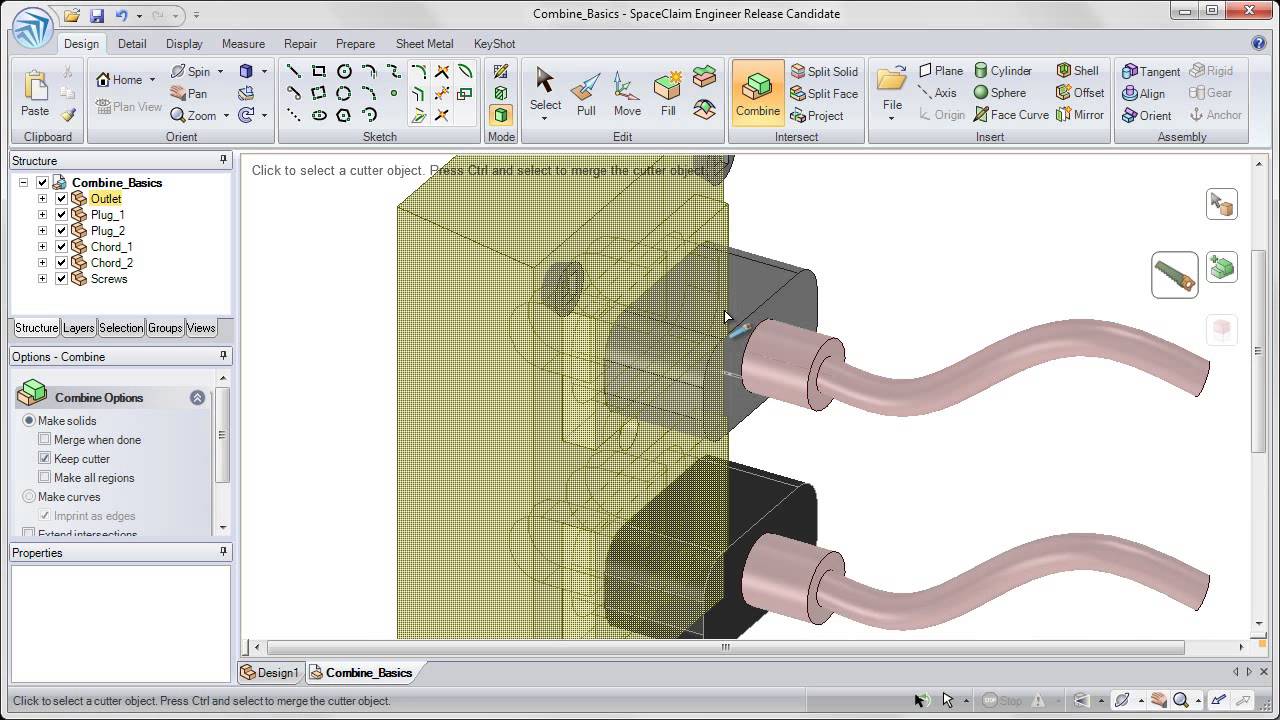Open the Sheet Metal ribbon tab
The image size is (1280, 720).
point(424,44)
